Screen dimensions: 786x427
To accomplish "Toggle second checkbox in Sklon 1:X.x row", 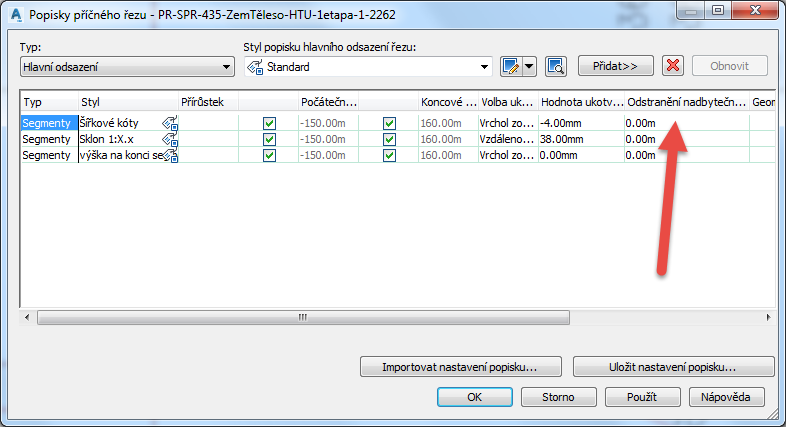I will [x=389, y=139].
